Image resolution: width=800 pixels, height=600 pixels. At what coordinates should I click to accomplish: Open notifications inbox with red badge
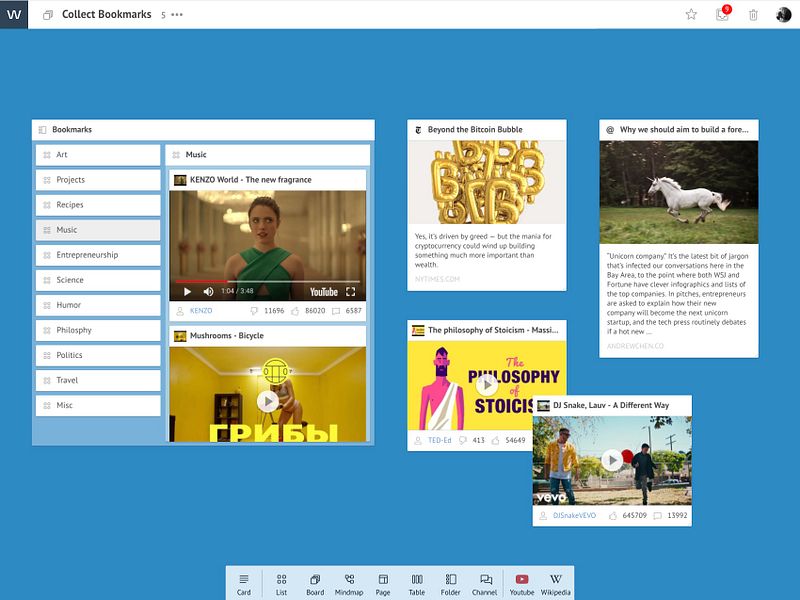point(722,14)
